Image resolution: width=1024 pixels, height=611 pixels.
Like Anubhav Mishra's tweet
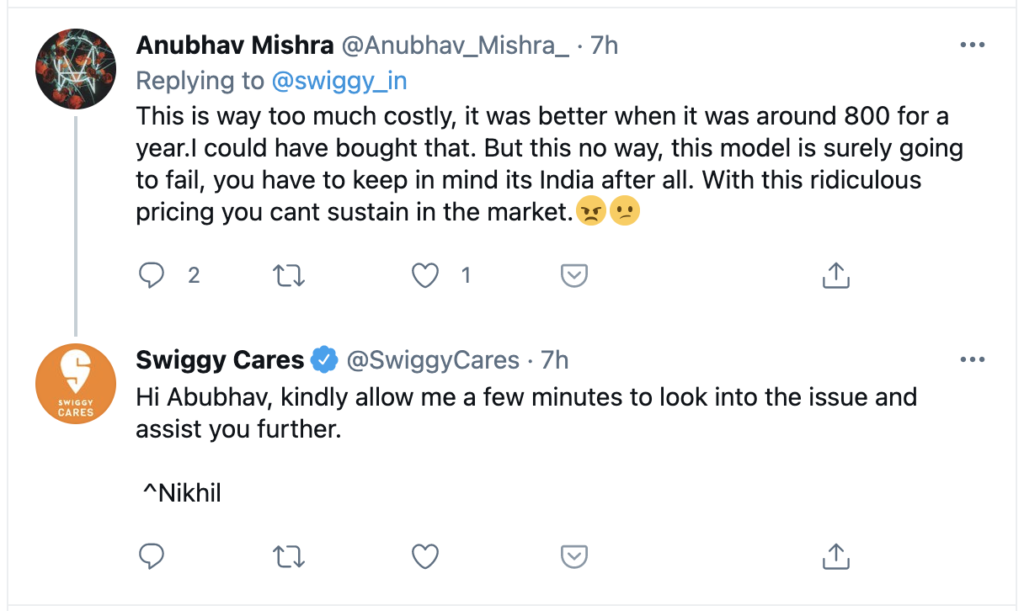[426, 275]
